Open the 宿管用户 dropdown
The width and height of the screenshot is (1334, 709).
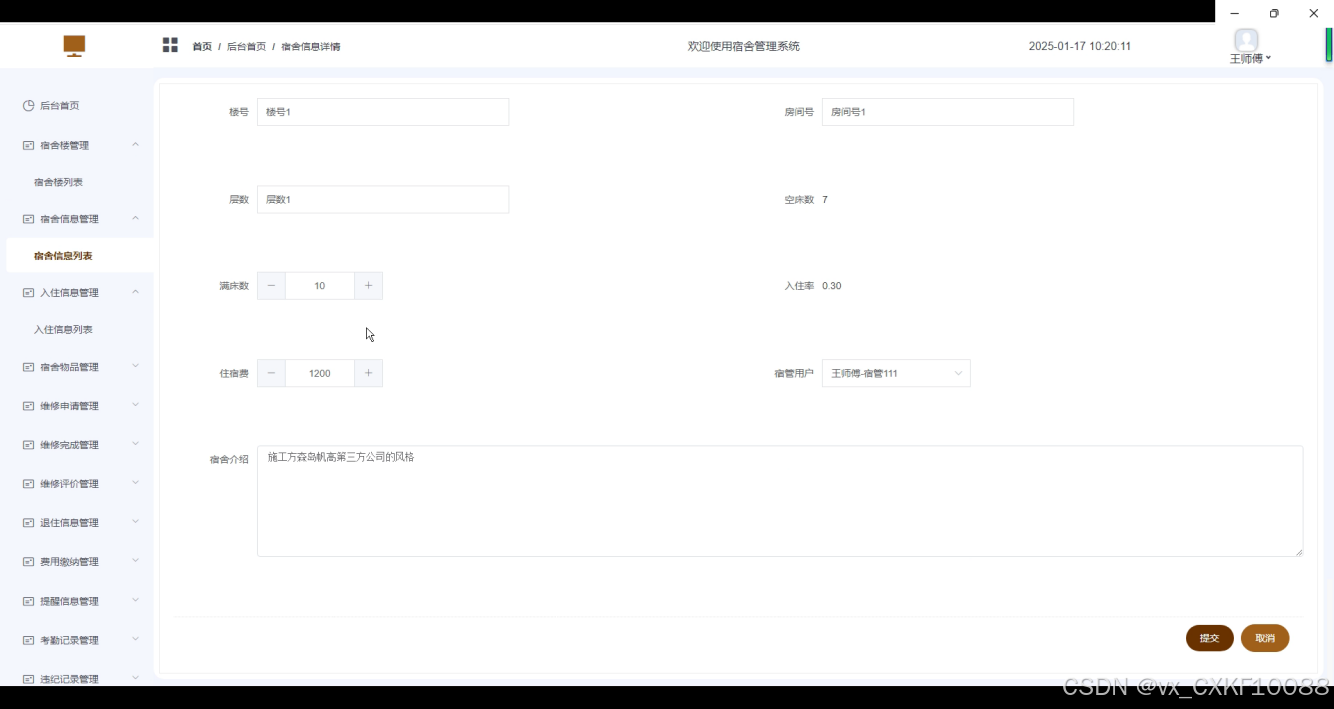click(896, 373)
